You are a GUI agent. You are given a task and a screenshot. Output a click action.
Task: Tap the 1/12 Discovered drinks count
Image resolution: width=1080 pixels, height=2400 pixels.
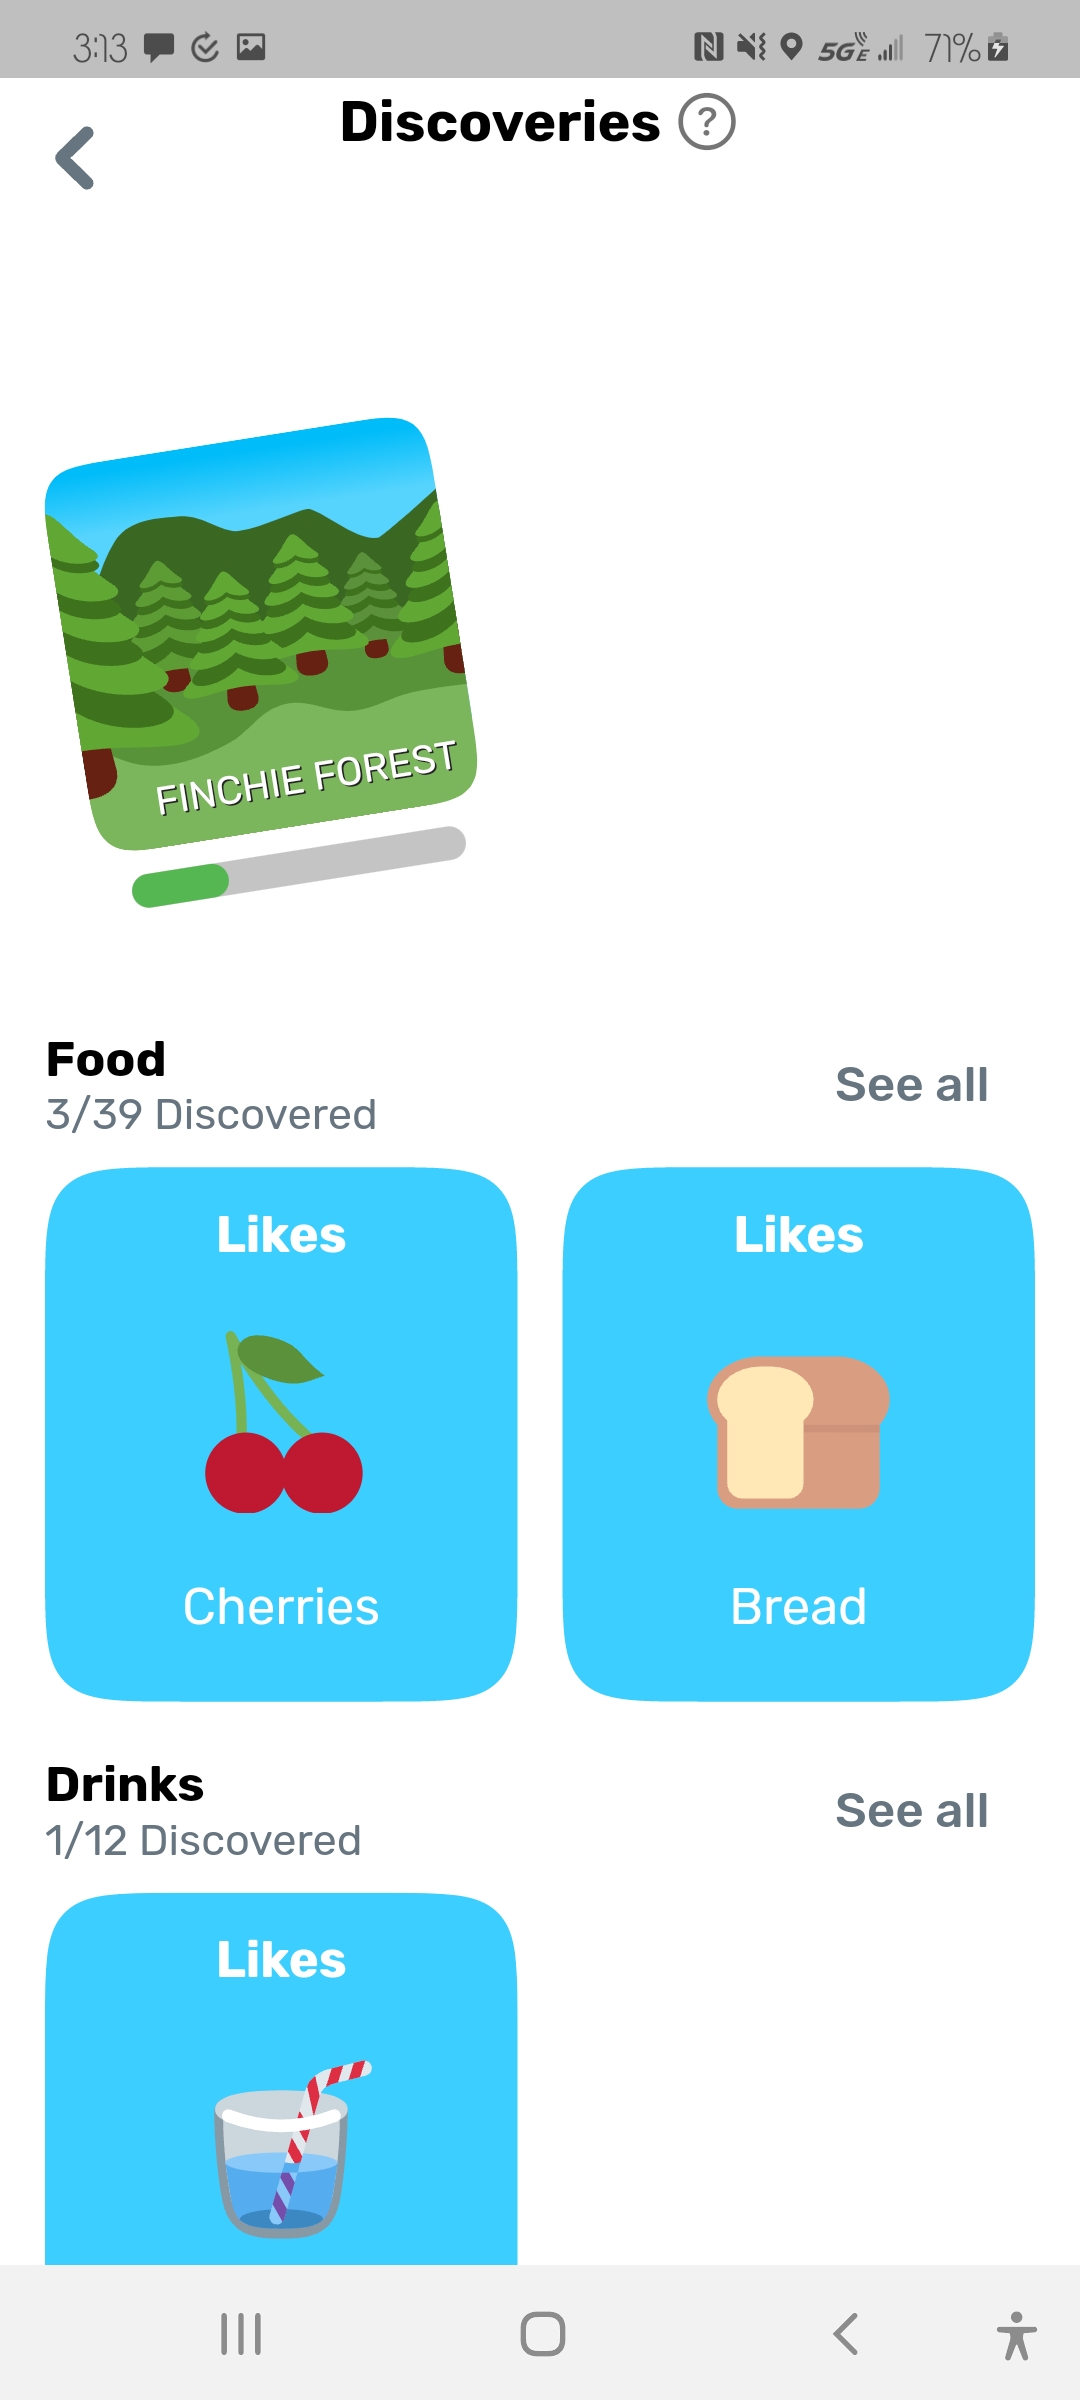203,1841
